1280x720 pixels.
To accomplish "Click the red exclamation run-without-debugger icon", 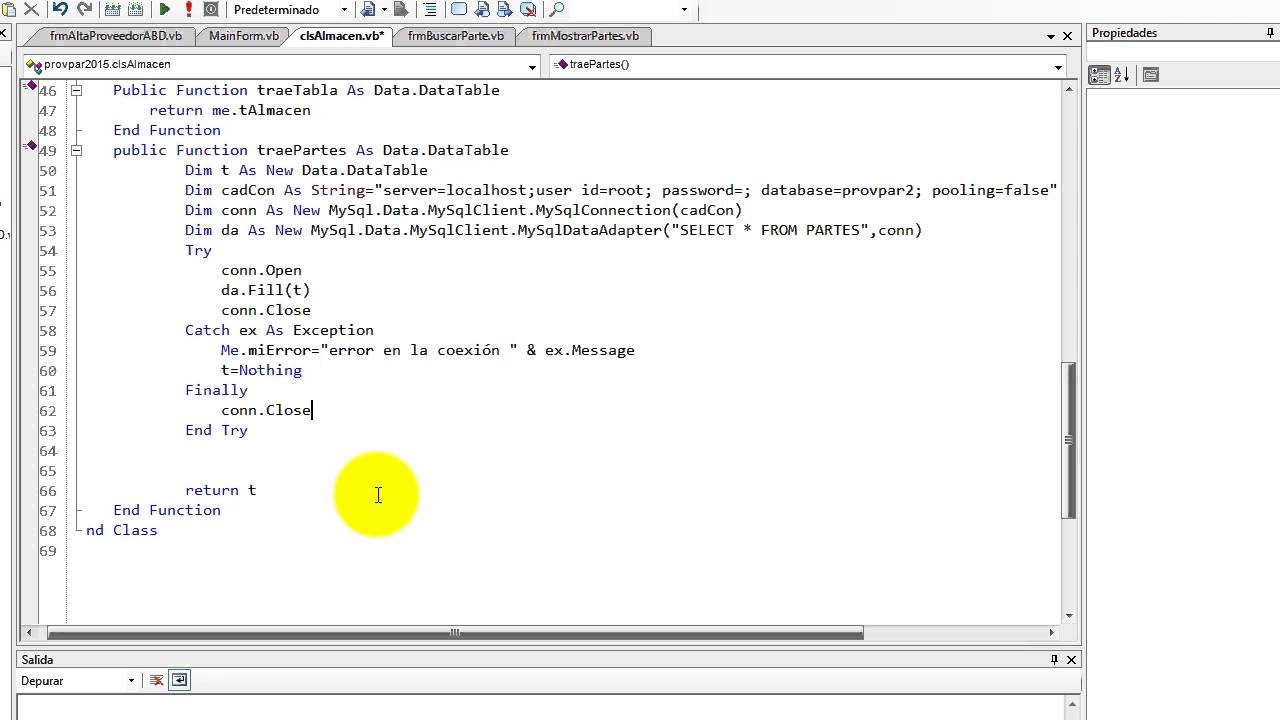I will 188,10.
